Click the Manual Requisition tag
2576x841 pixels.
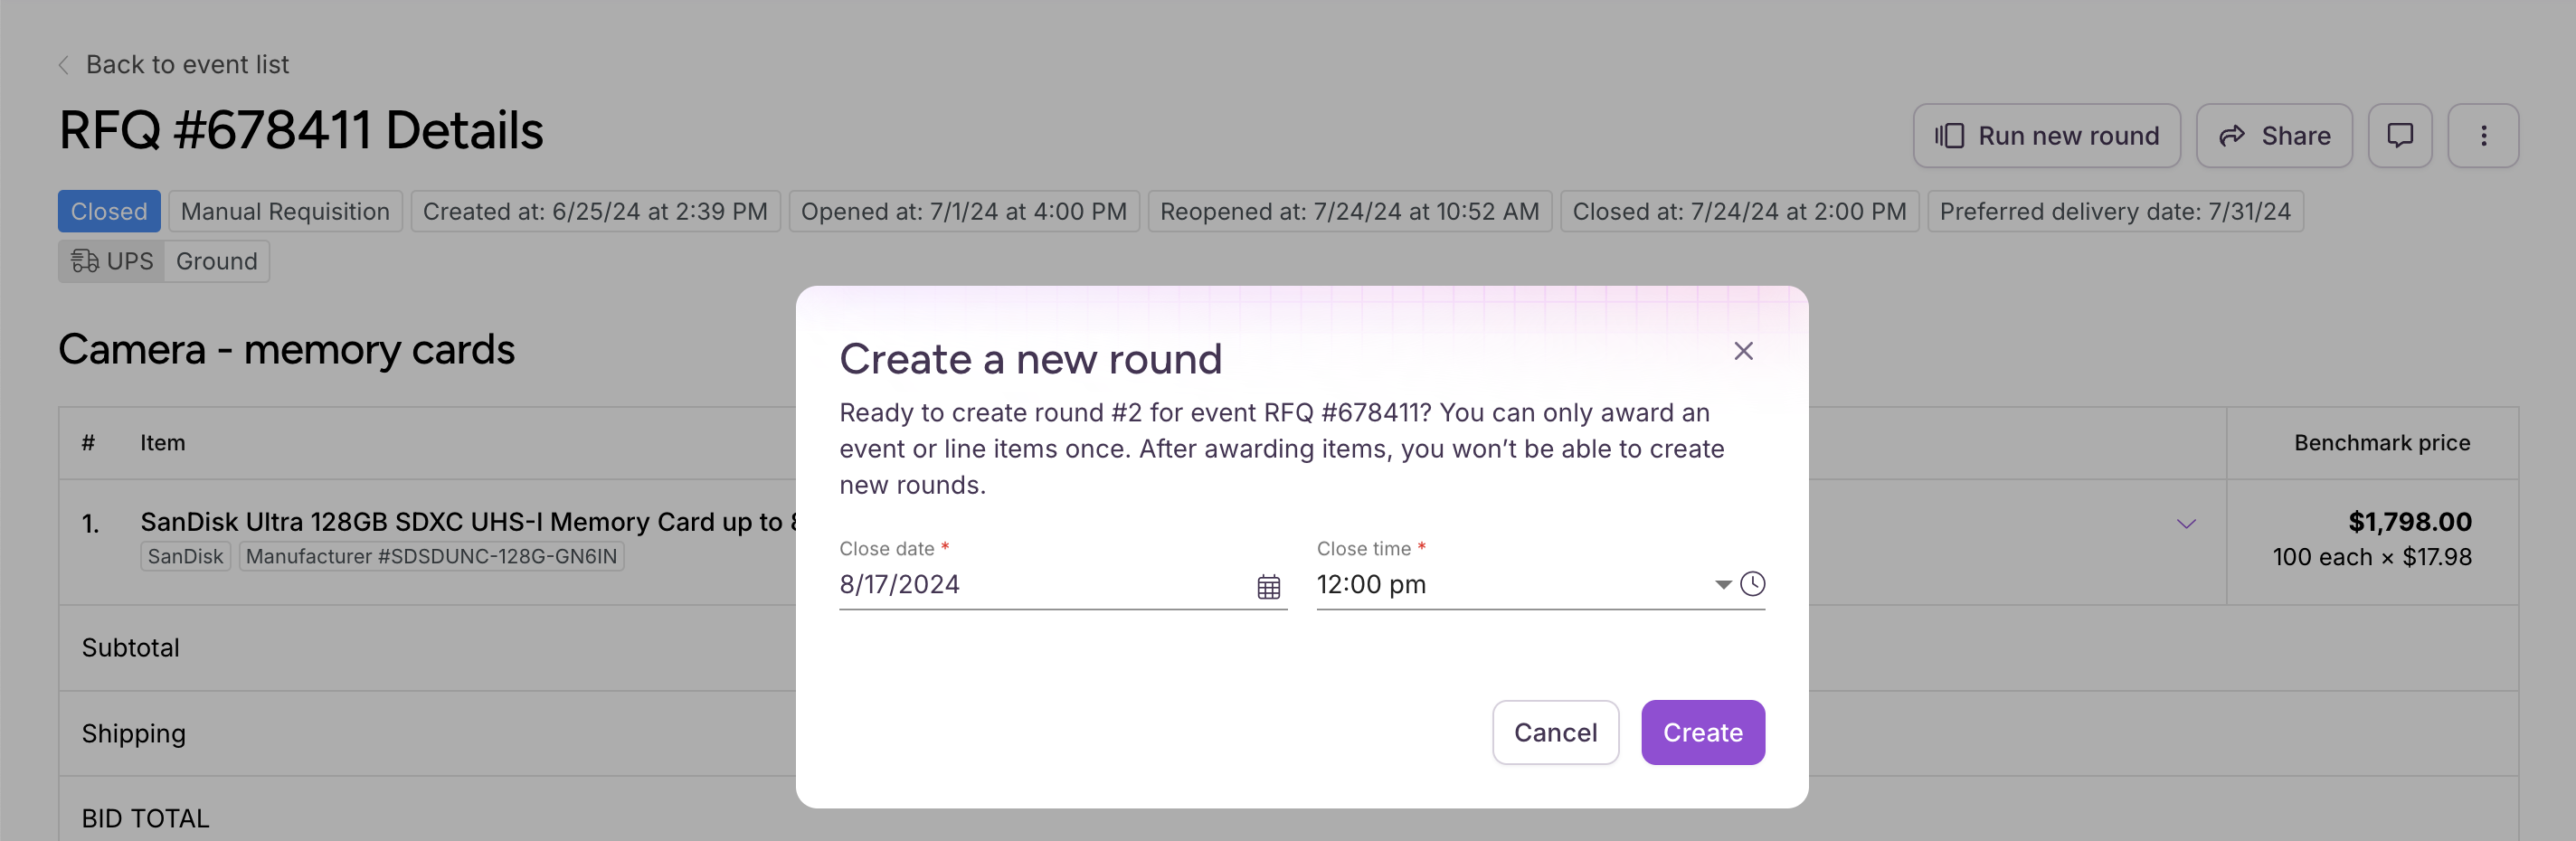tap(285, 212)
